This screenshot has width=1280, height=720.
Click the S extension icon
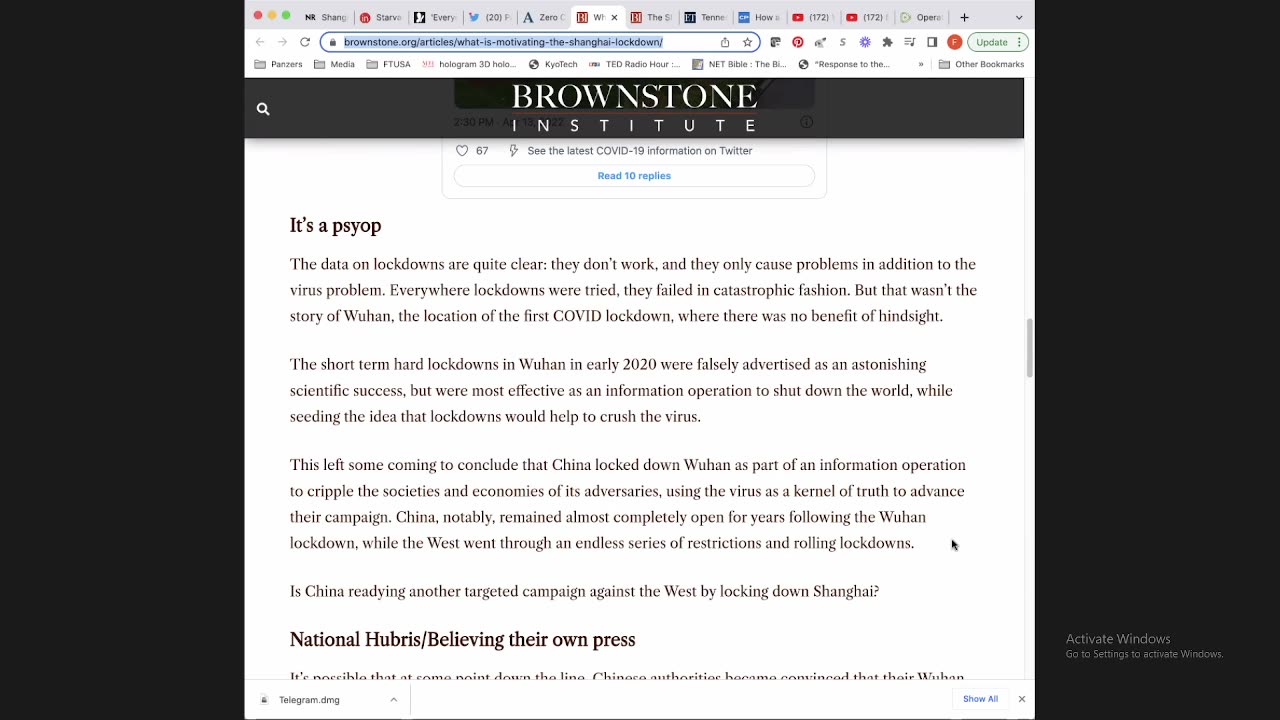[x=843, y=42]
